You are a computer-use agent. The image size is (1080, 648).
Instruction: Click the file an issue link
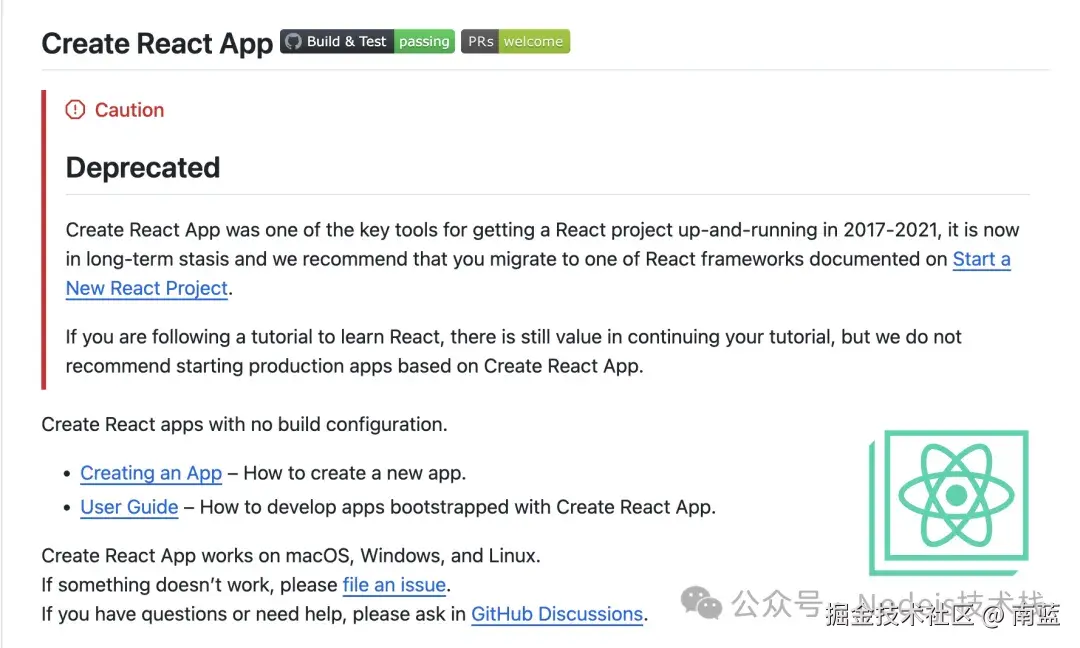[x=394, y=585]
